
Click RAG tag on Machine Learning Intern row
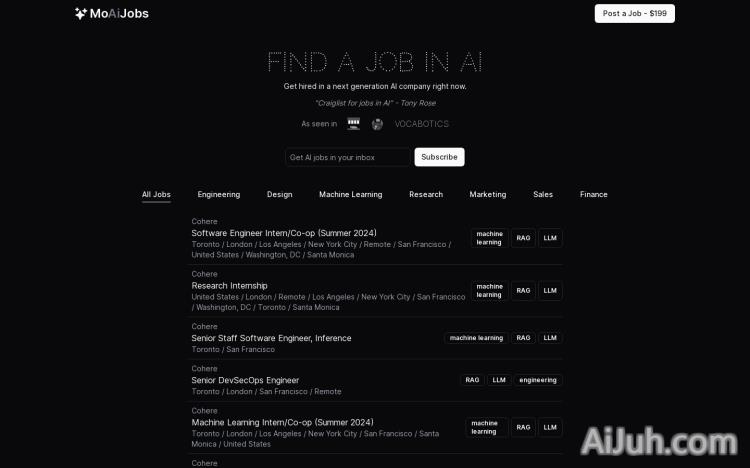(x=523, y=427)
